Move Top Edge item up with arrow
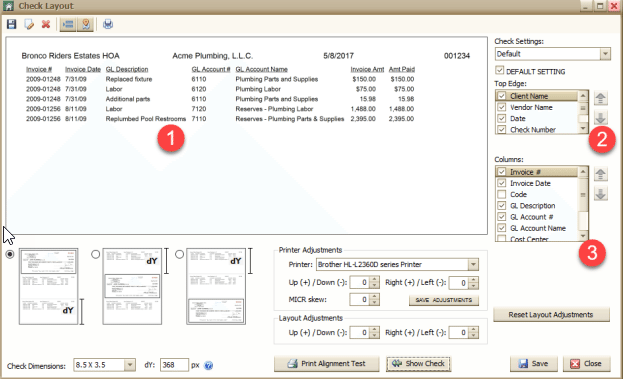This screenshot has height=379, width=623. coord(600,98)
